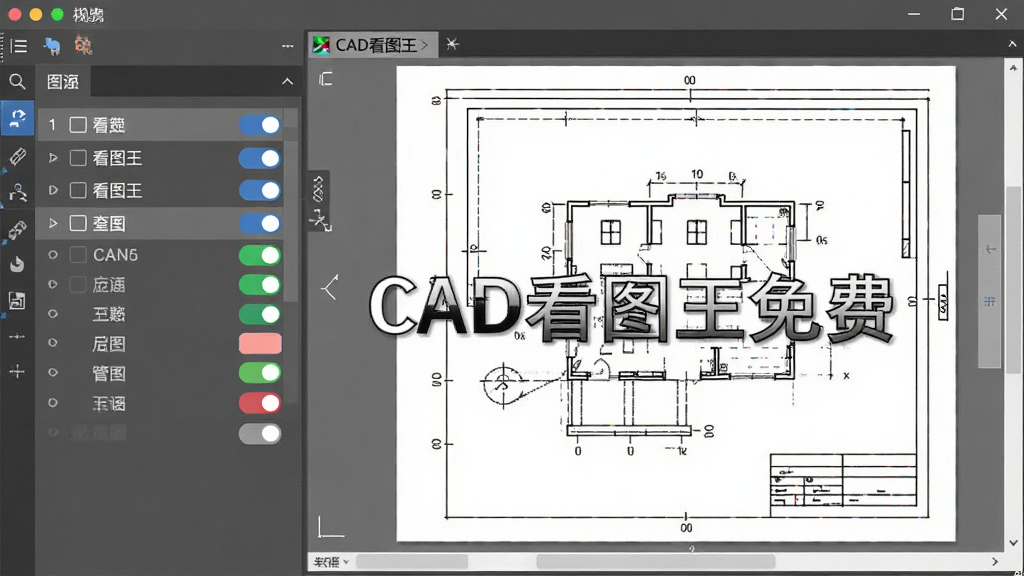The width and height of the screenshot is (1024, 576).
Task: Open the three-dot more options menu
Action: pos(287,46)
